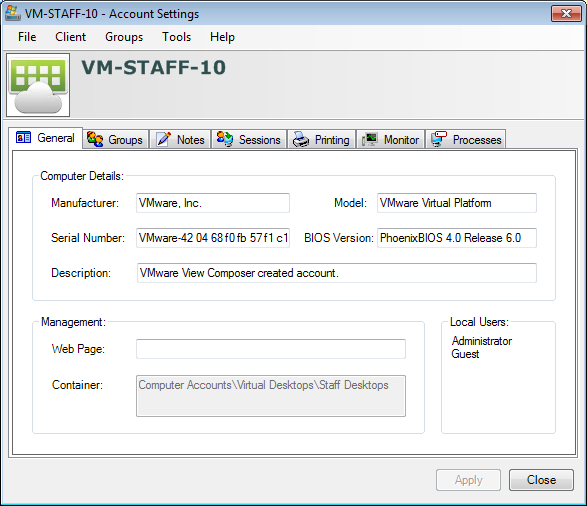587x506 pixels.
Task: Switch to the Notes tab
Action: (x=180, y=139)
